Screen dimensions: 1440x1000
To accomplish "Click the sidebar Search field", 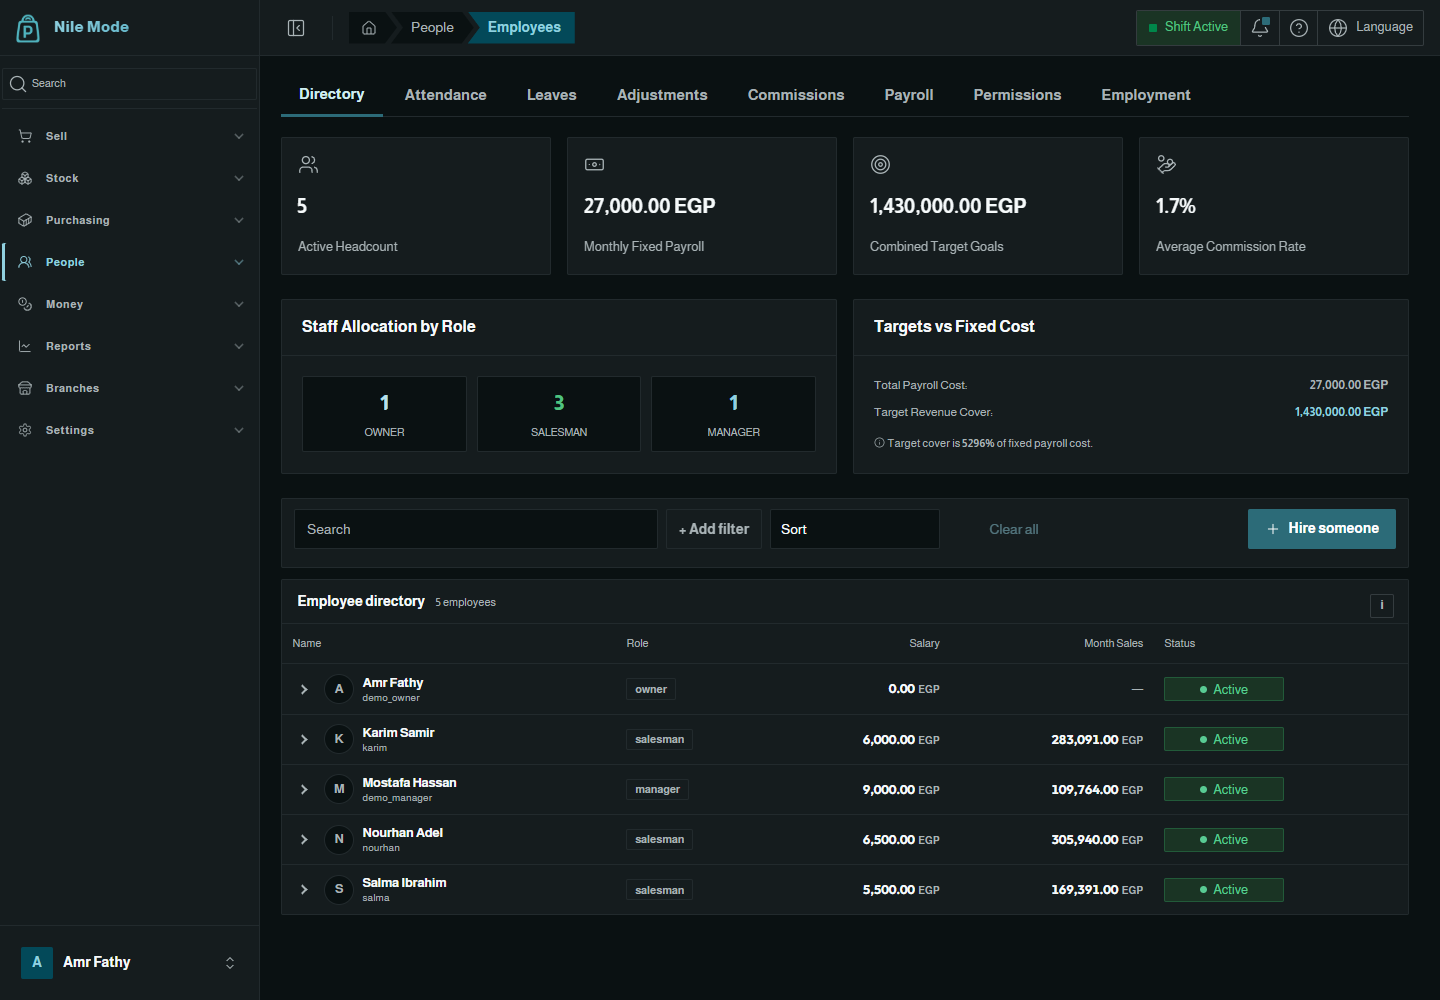I will (130, 84).
